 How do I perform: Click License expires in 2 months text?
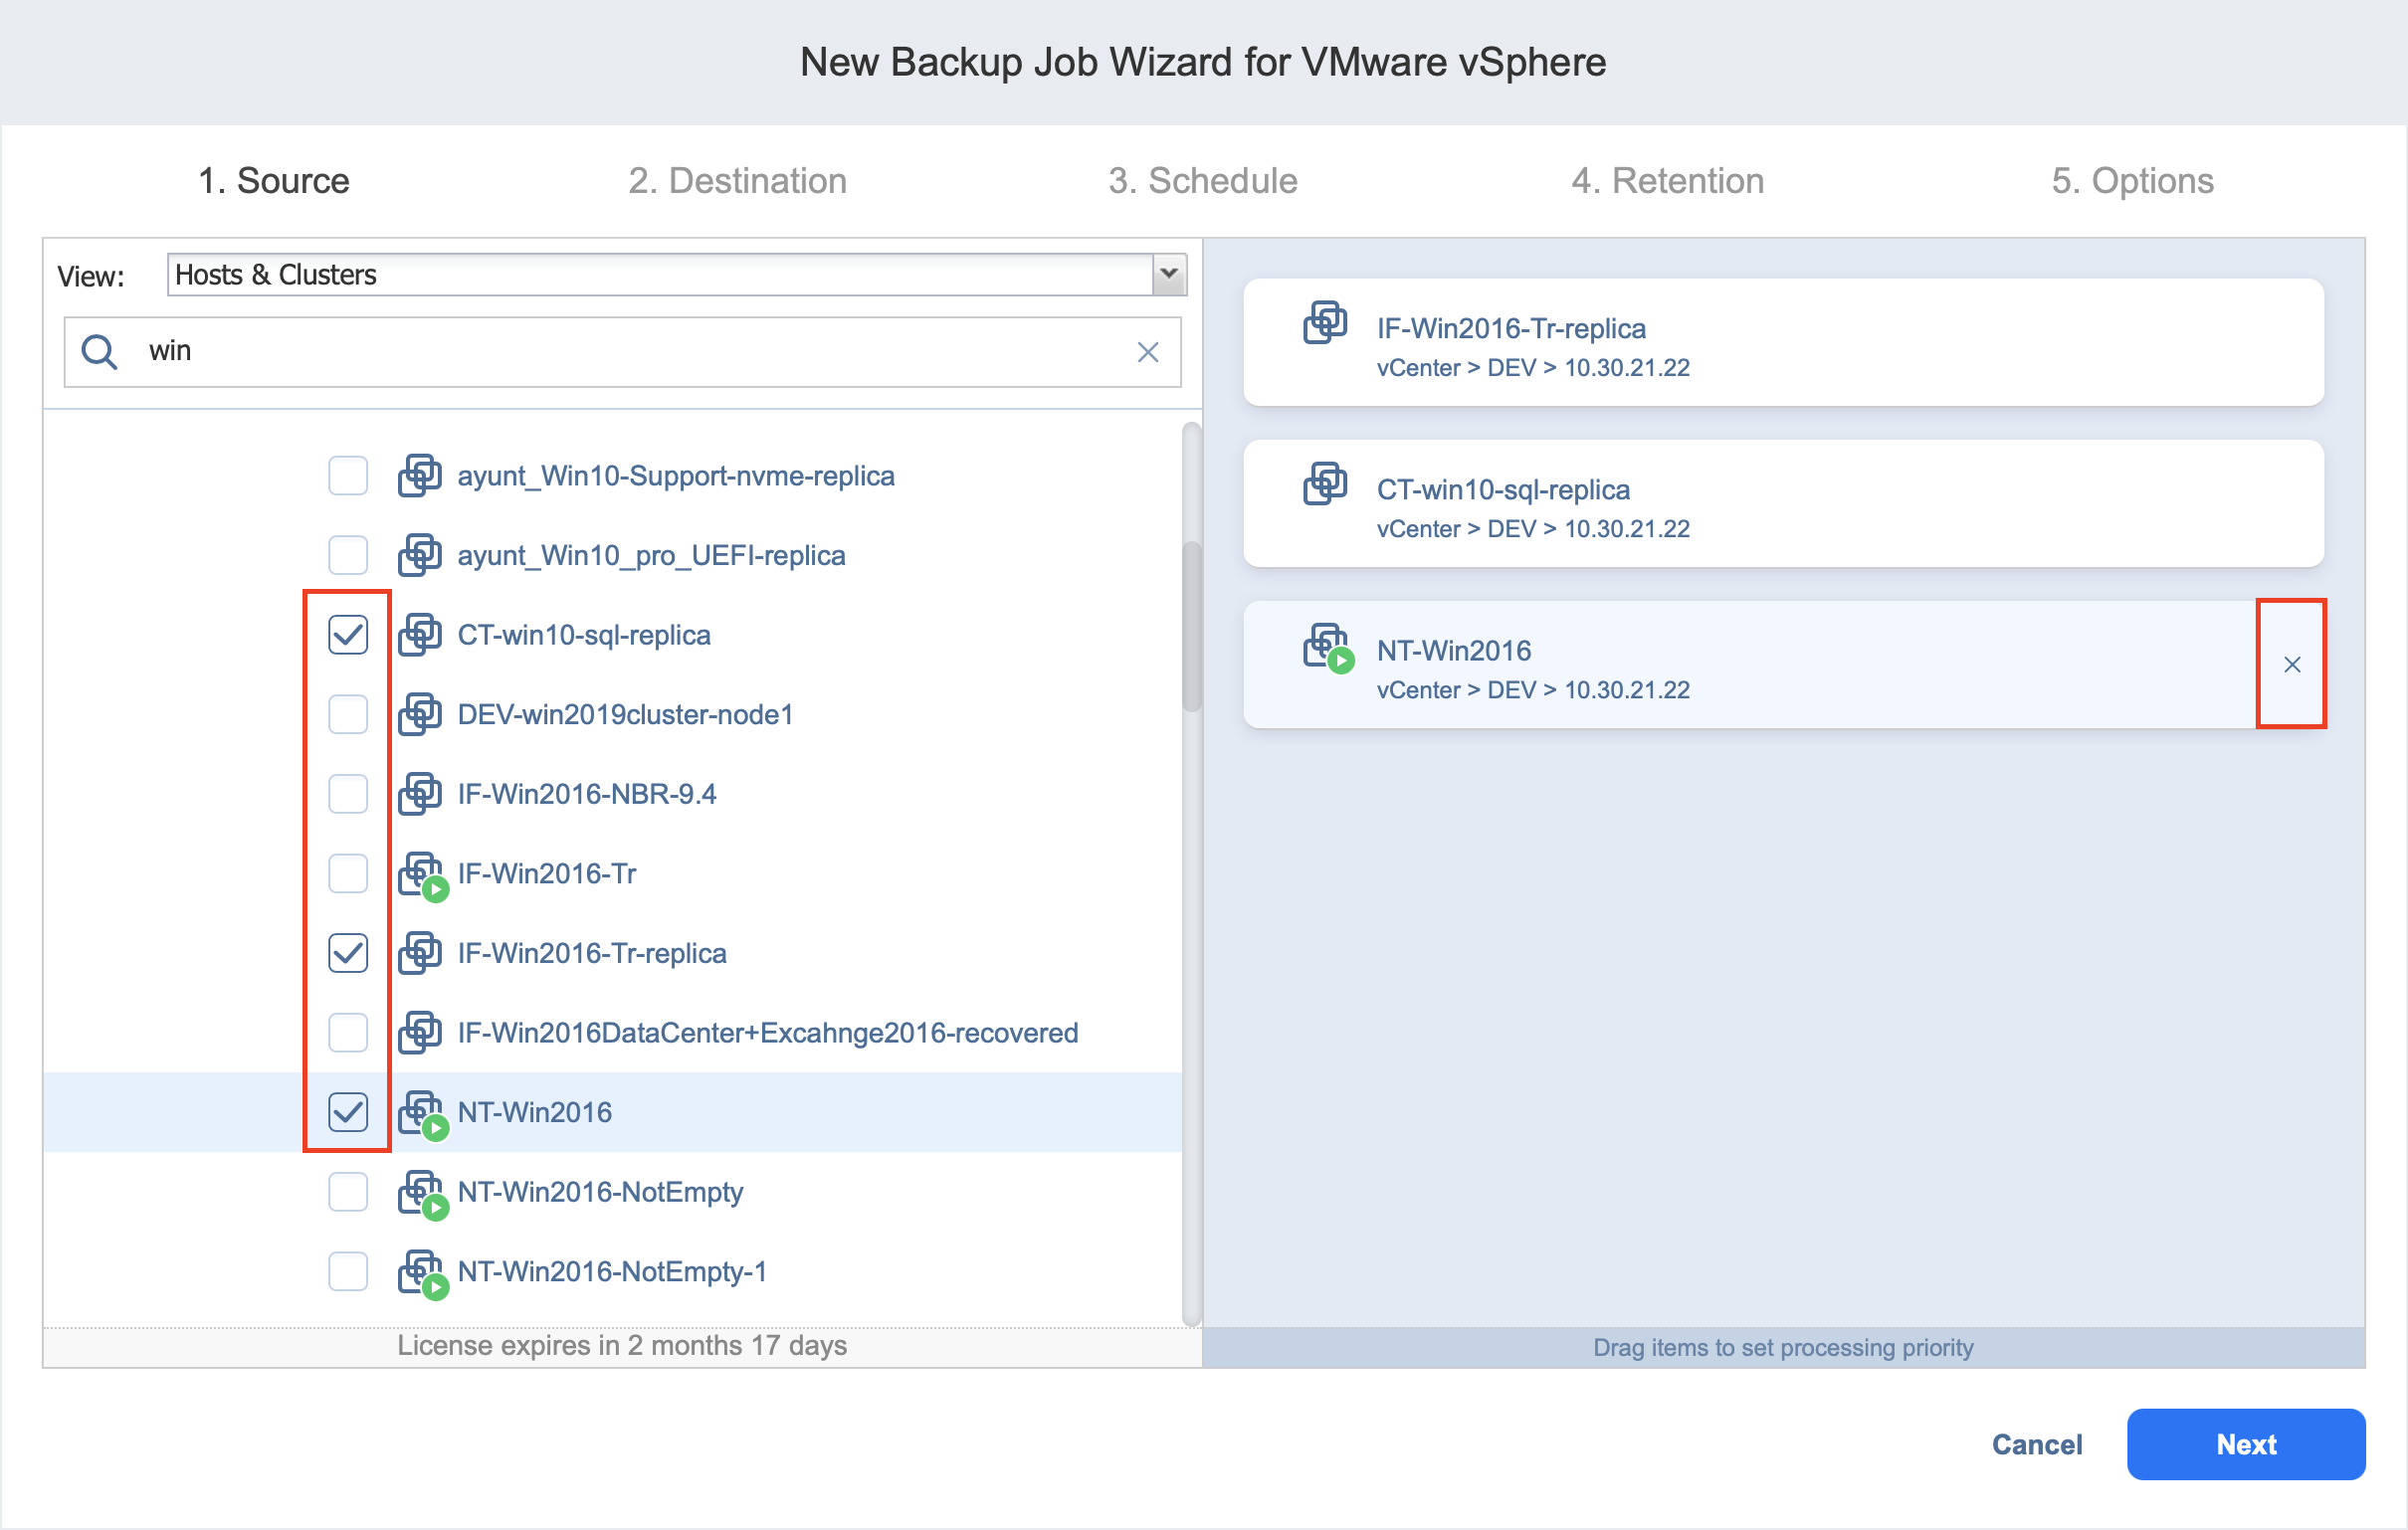pyautogui.click(x=622, y=1346)
